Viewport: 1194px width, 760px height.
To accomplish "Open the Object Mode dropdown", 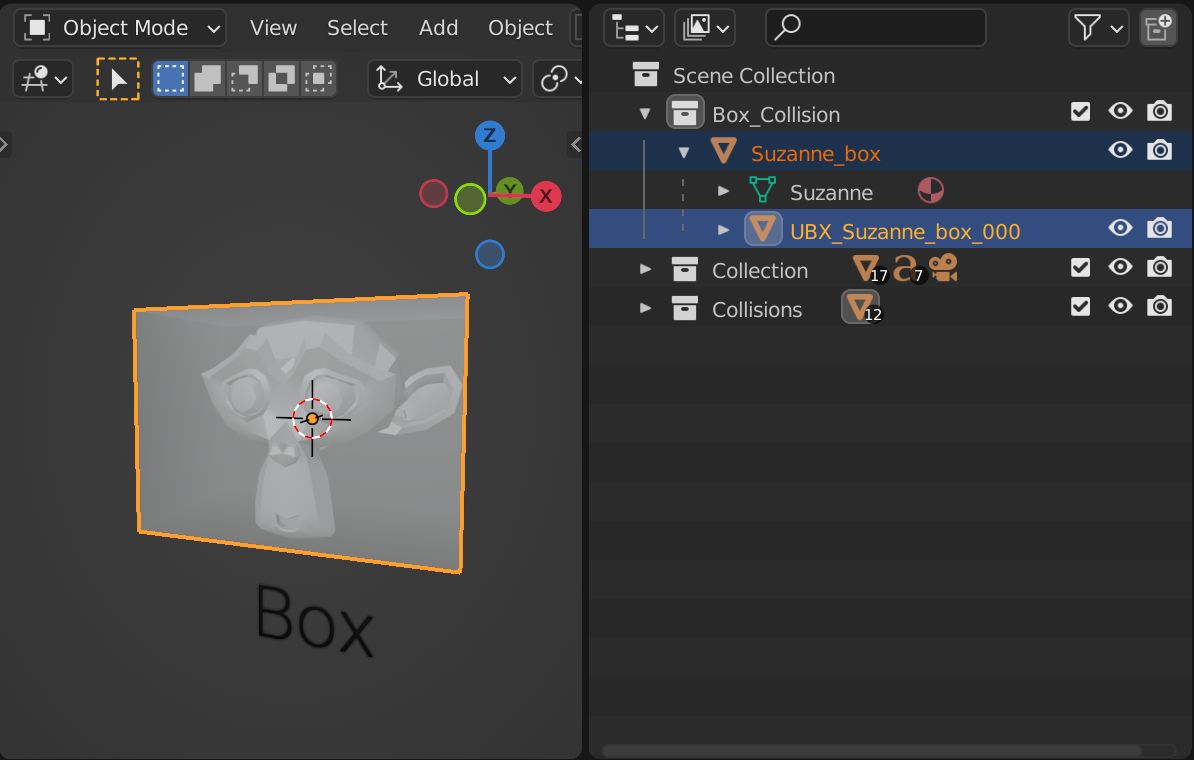I will pos(120,27).
